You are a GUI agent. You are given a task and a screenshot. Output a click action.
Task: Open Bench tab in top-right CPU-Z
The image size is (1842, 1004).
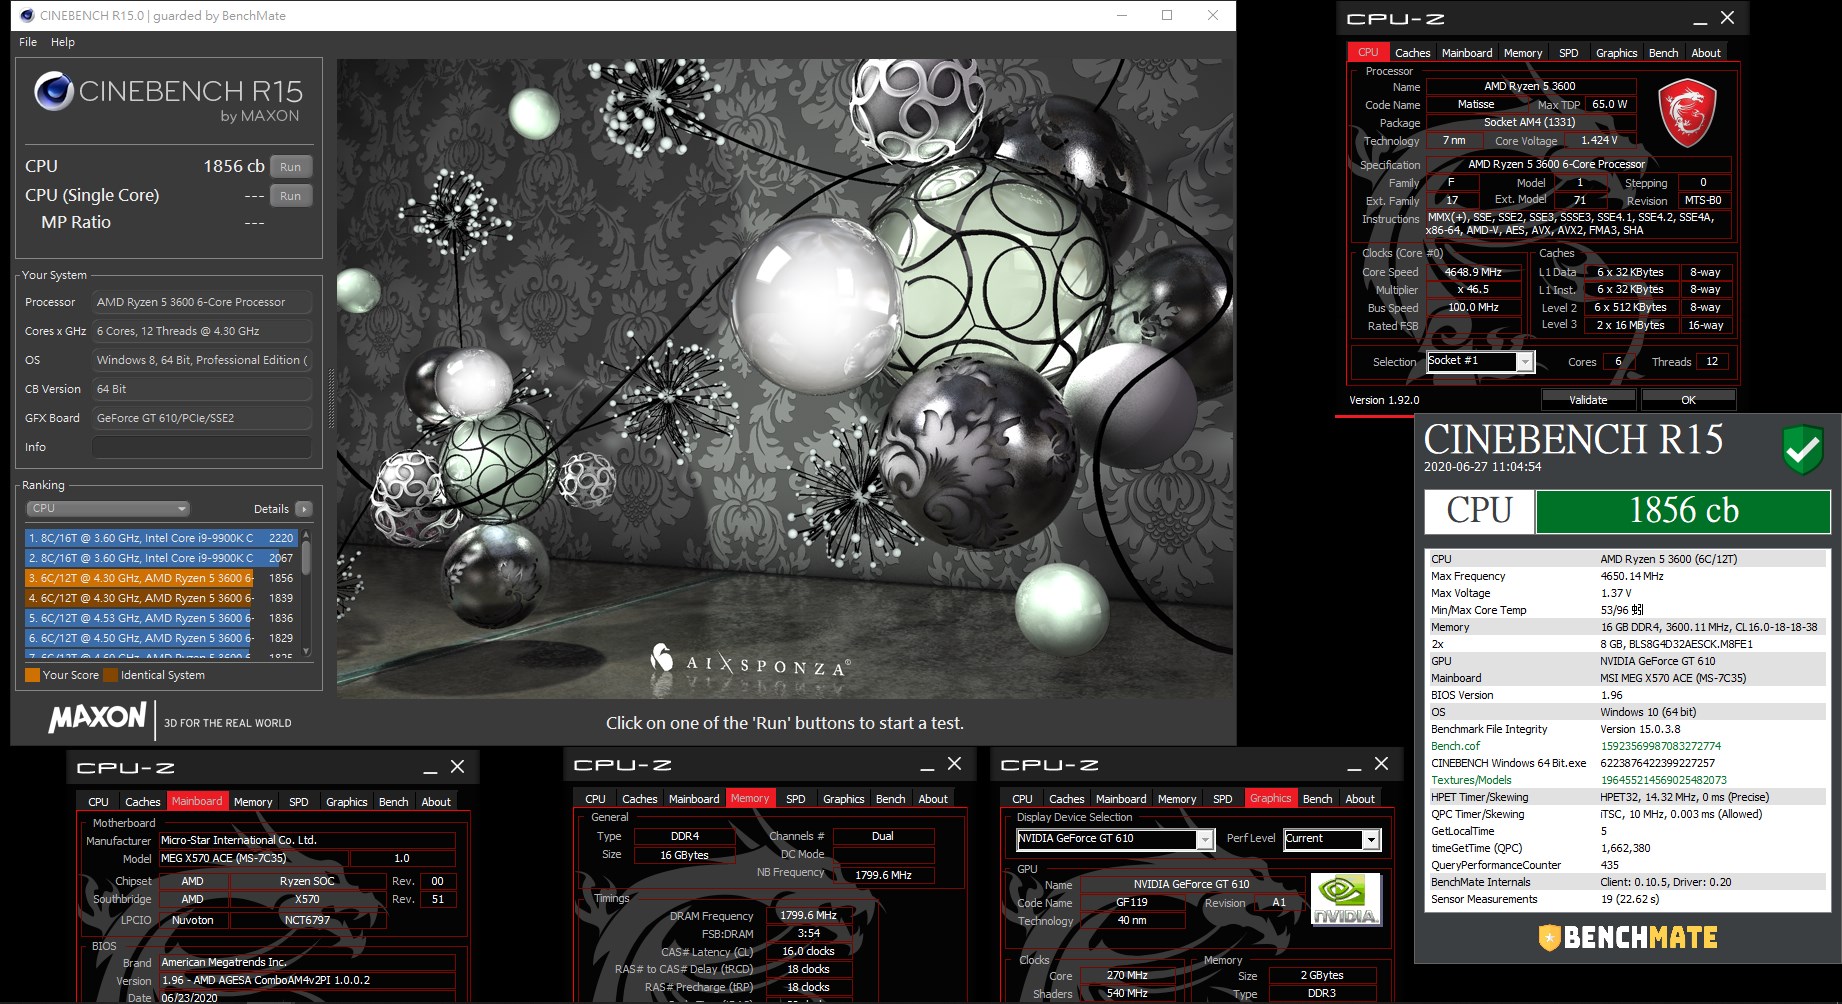(x=1663, y=53)
